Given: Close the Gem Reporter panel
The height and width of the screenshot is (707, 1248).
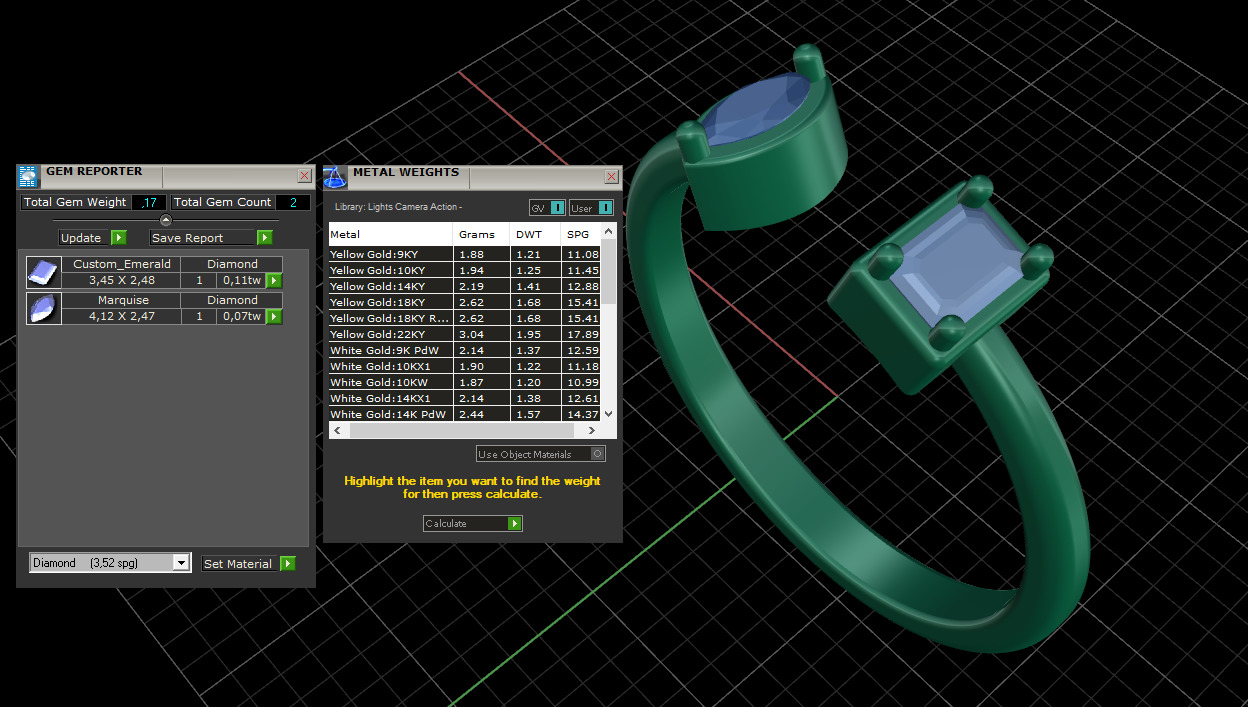Looking at the screenshot, I should tap(305, 176).
